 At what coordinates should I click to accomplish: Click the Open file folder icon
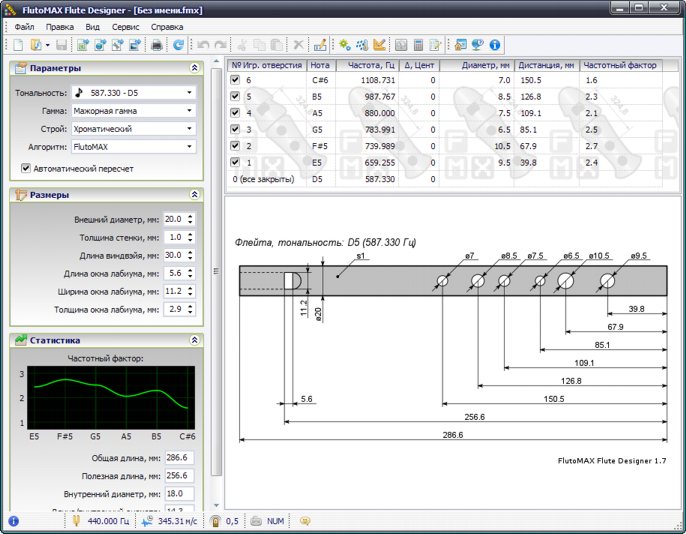click(x=36, y=45)
